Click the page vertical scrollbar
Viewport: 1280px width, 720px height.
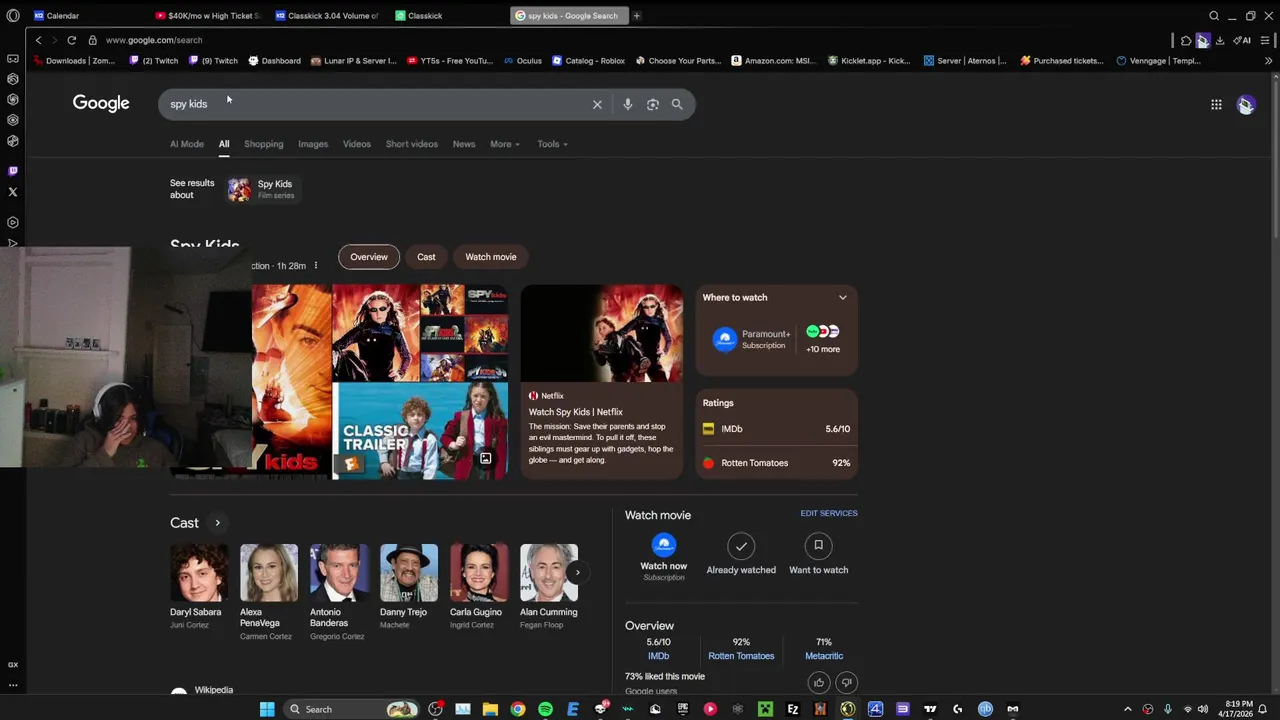click(x=1274, y=160)
